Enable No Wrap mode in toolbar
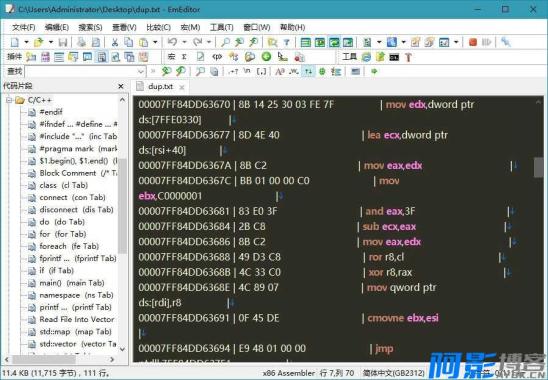548x380 pixels. coord(305,42)
